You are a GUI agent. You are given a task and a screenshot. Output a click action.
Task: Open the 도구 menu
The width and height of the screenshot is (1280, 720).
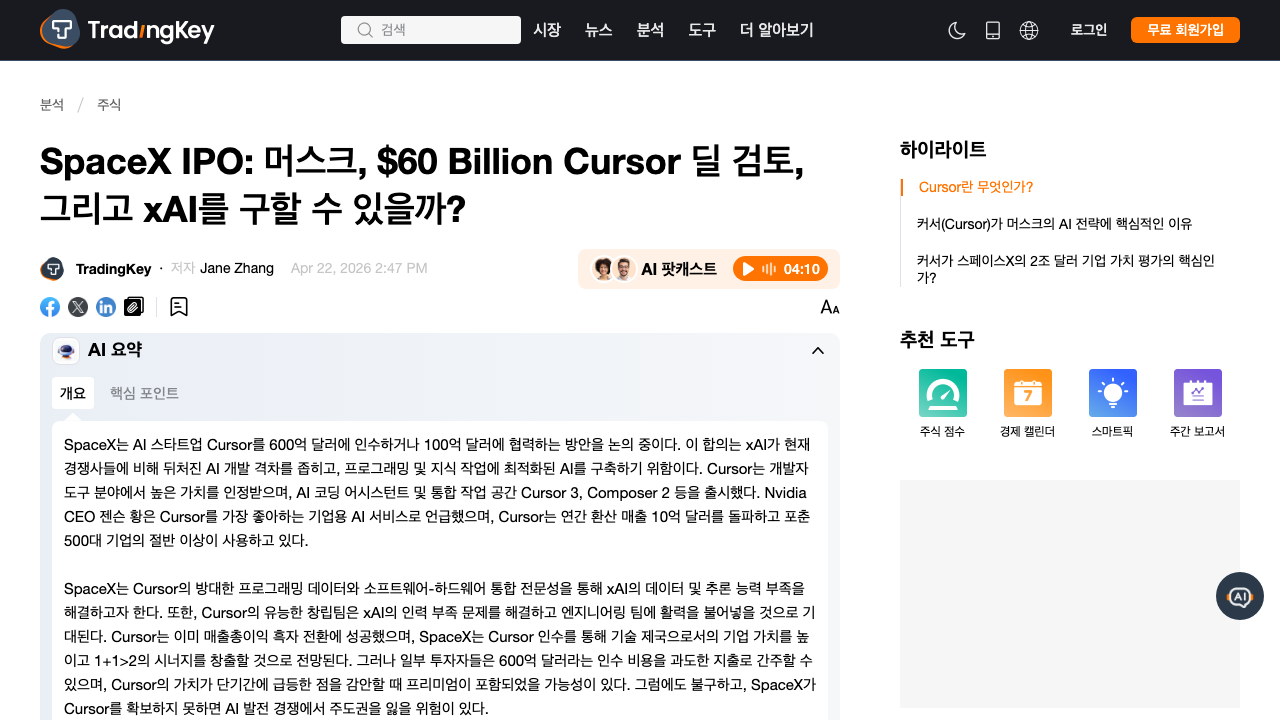point(702,30)
